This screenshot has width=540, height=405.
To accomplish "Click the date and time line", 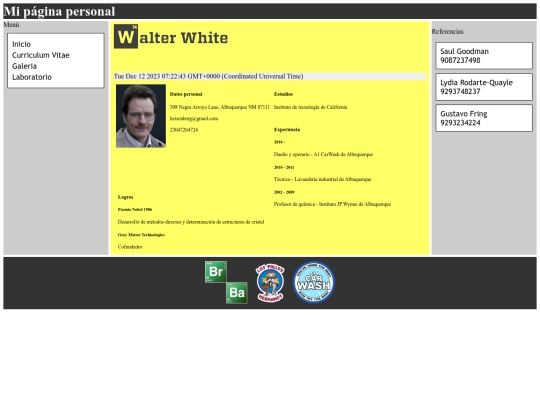I will [x=270, y=76].
